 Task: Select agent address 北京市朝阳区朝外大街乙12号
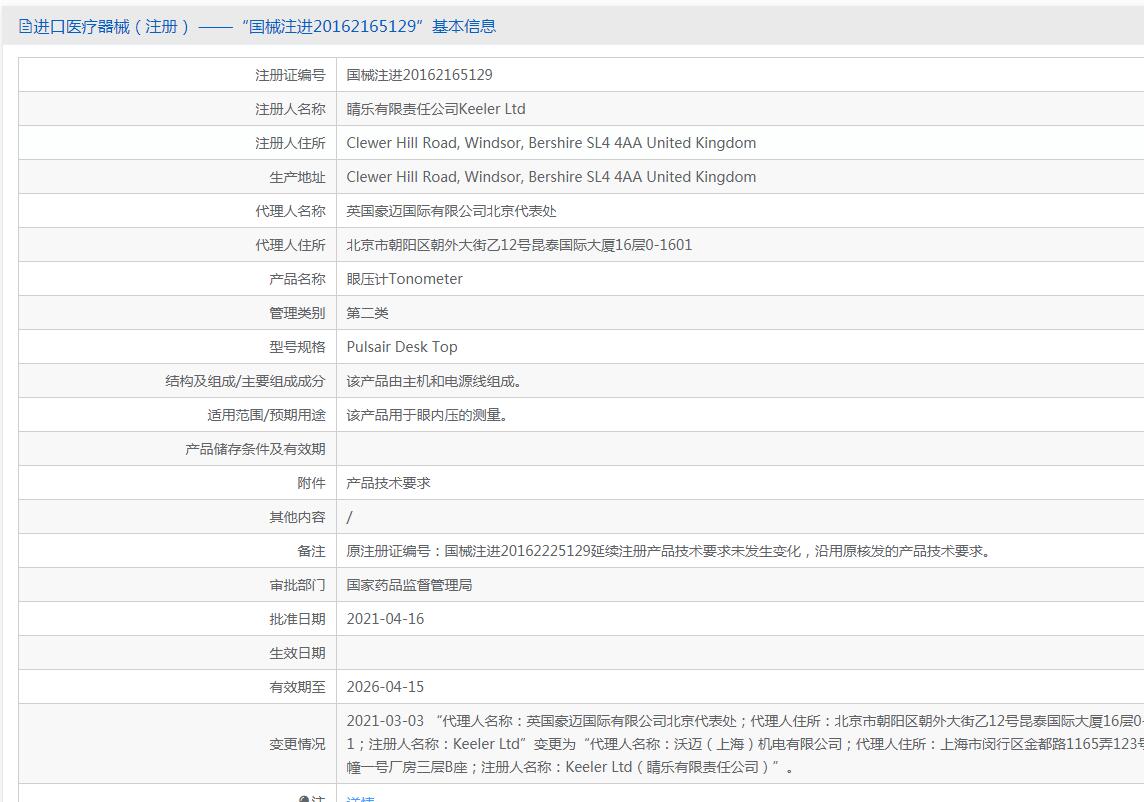(519, 245)
